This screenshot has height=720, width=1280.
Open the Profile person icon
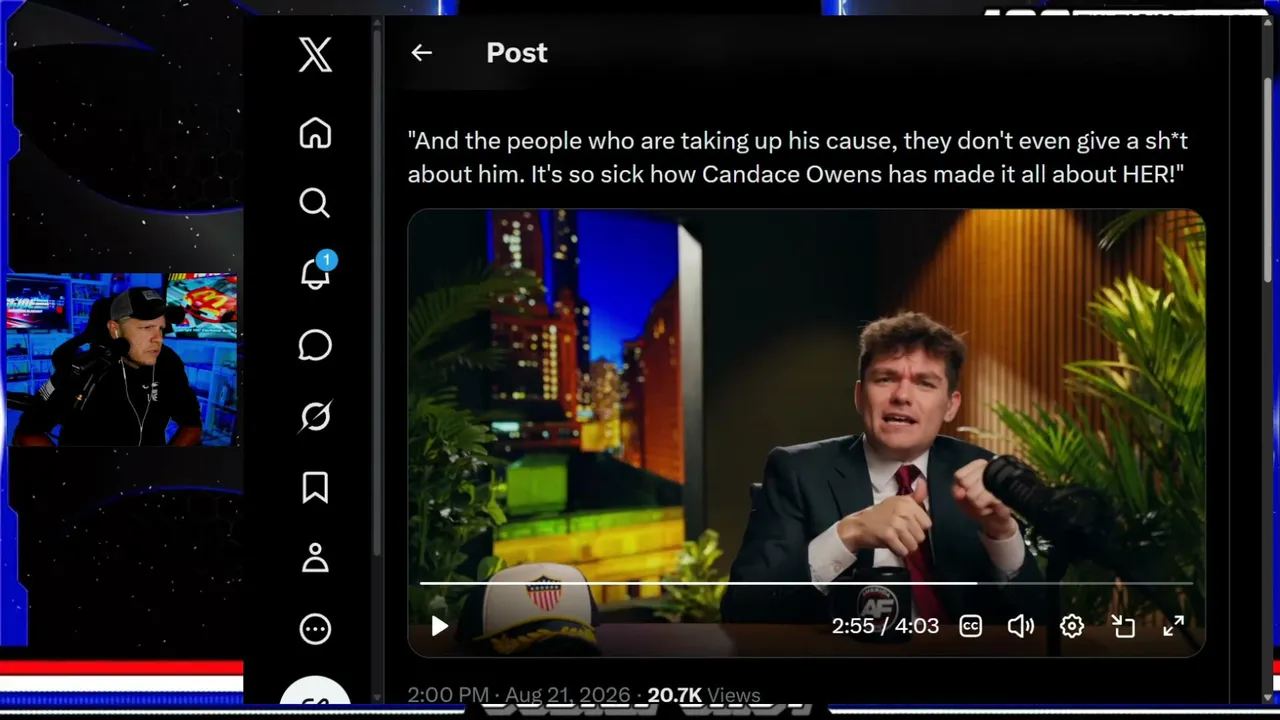pyautogui.click(x=315, y=558)
